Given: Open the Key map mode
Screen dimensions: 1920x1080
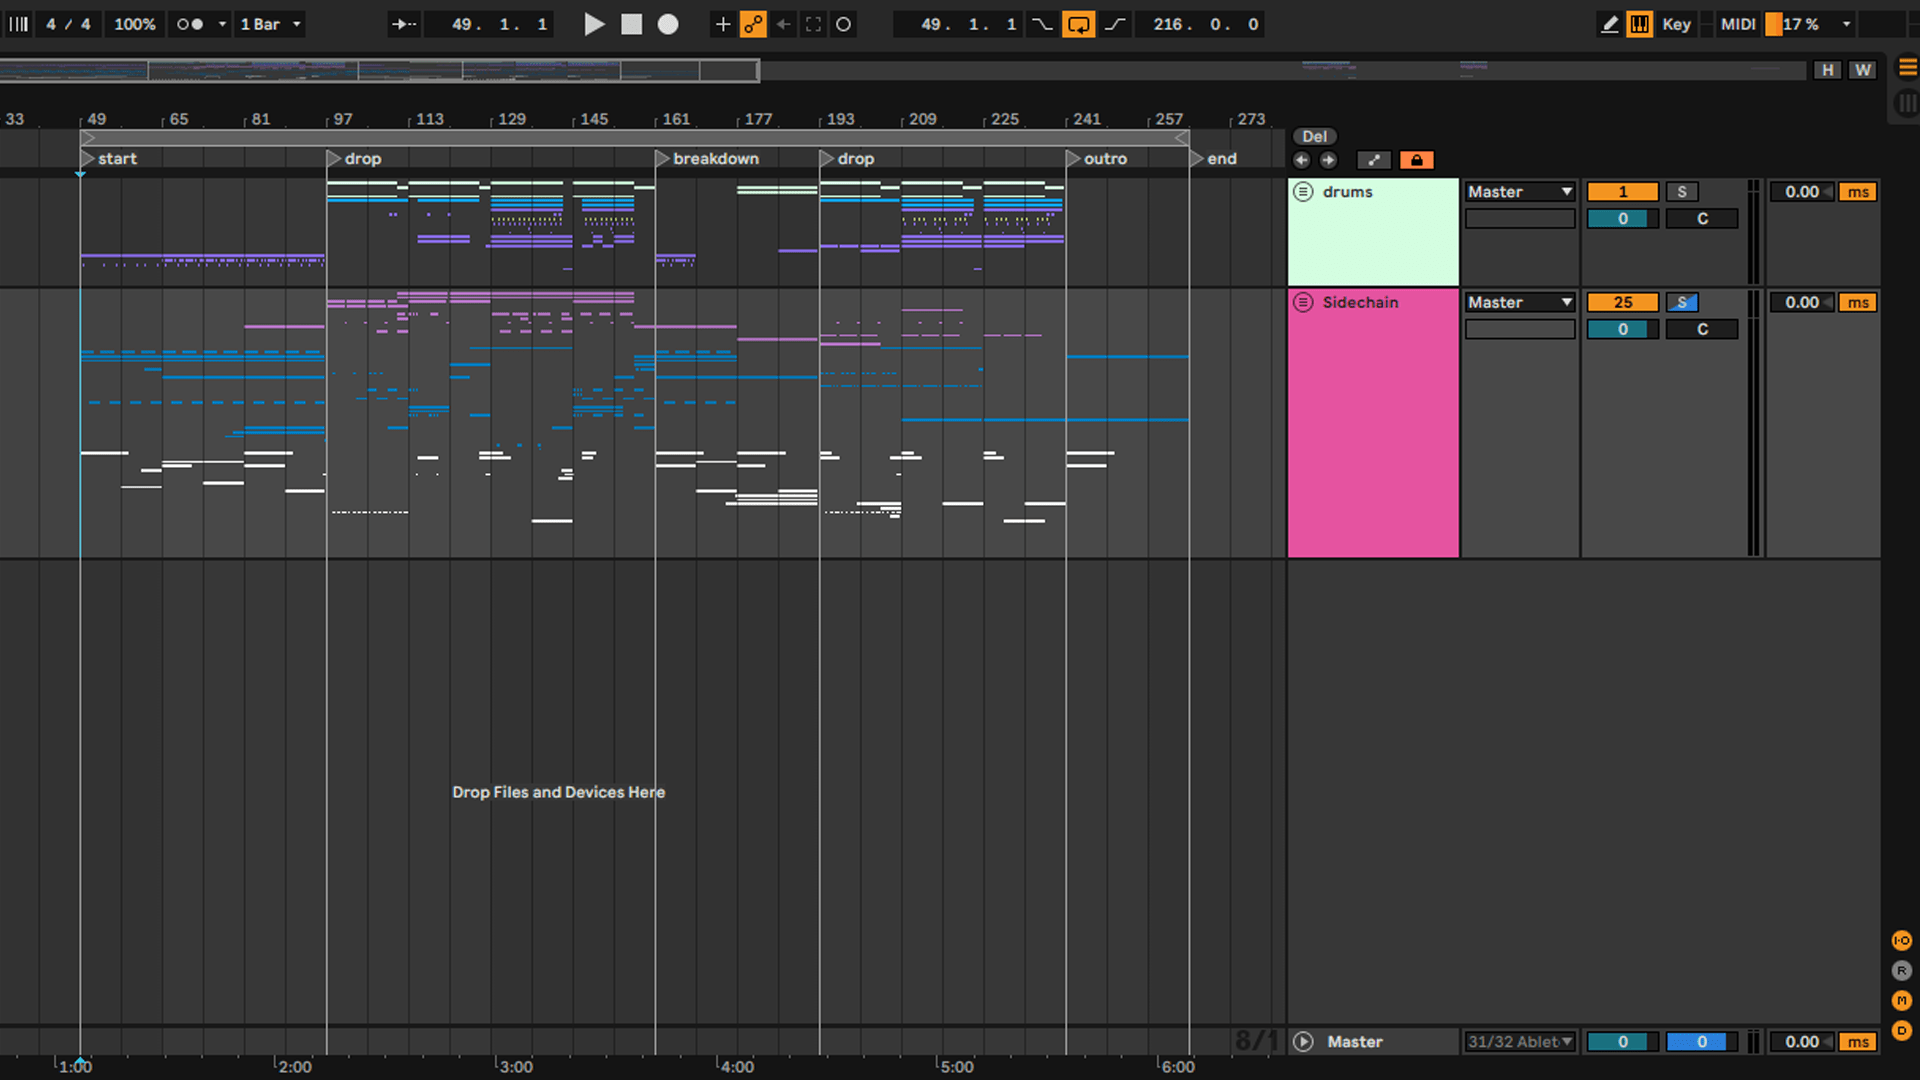Looking at the screenshot, I should (x=1676, y=24).
